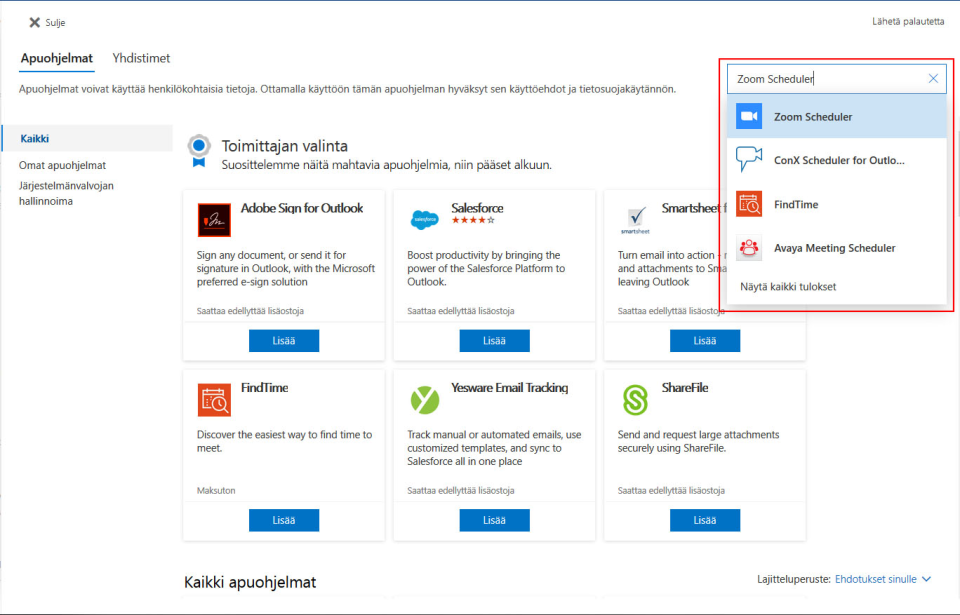Click the Yesware Email Tracking logo
The width and height of the screenshot is (960, 615).
424,400
